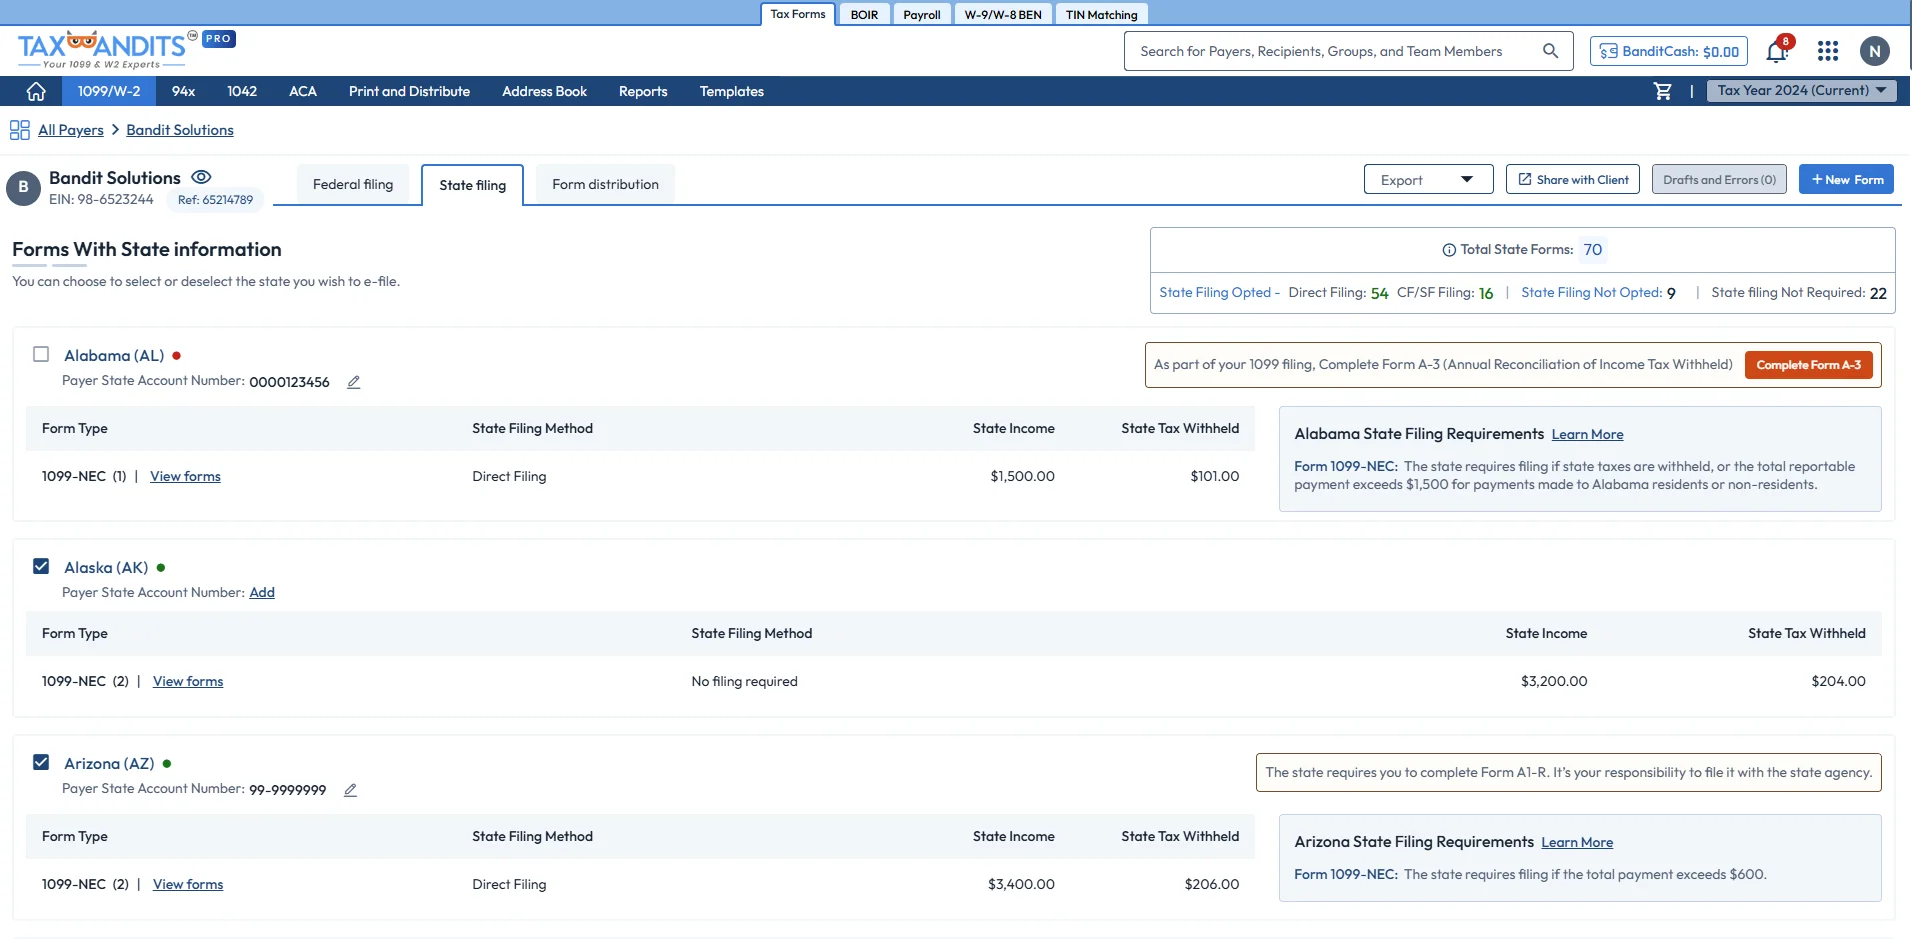This screenshot has height=939, width=1912.
Task: Open the 94x menu
Action: point(183,91)
